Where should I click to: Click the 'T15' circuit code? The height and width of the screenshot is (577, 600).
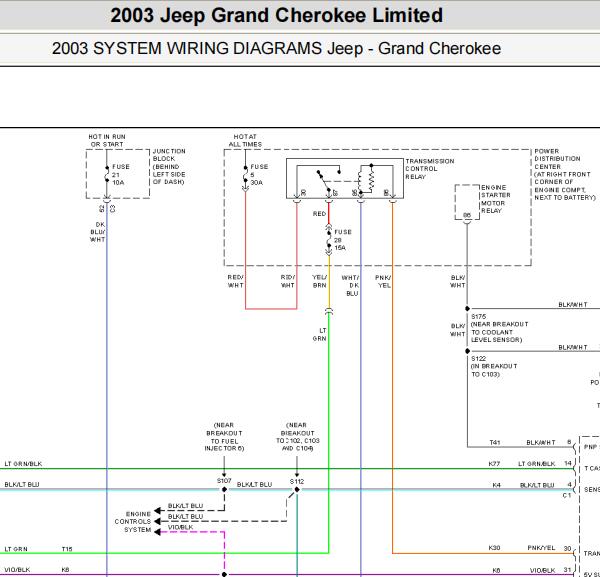point(67,549)
